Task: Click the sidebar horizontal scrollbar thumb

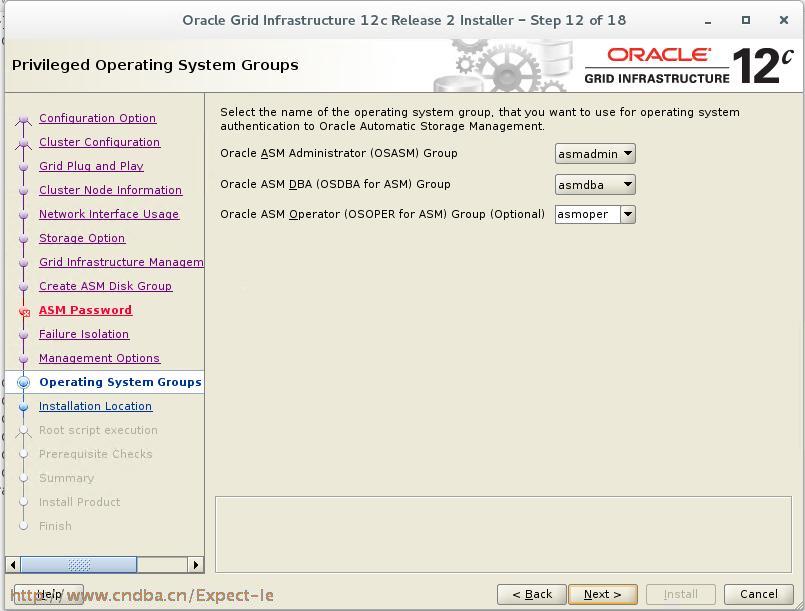Action: 79,565
